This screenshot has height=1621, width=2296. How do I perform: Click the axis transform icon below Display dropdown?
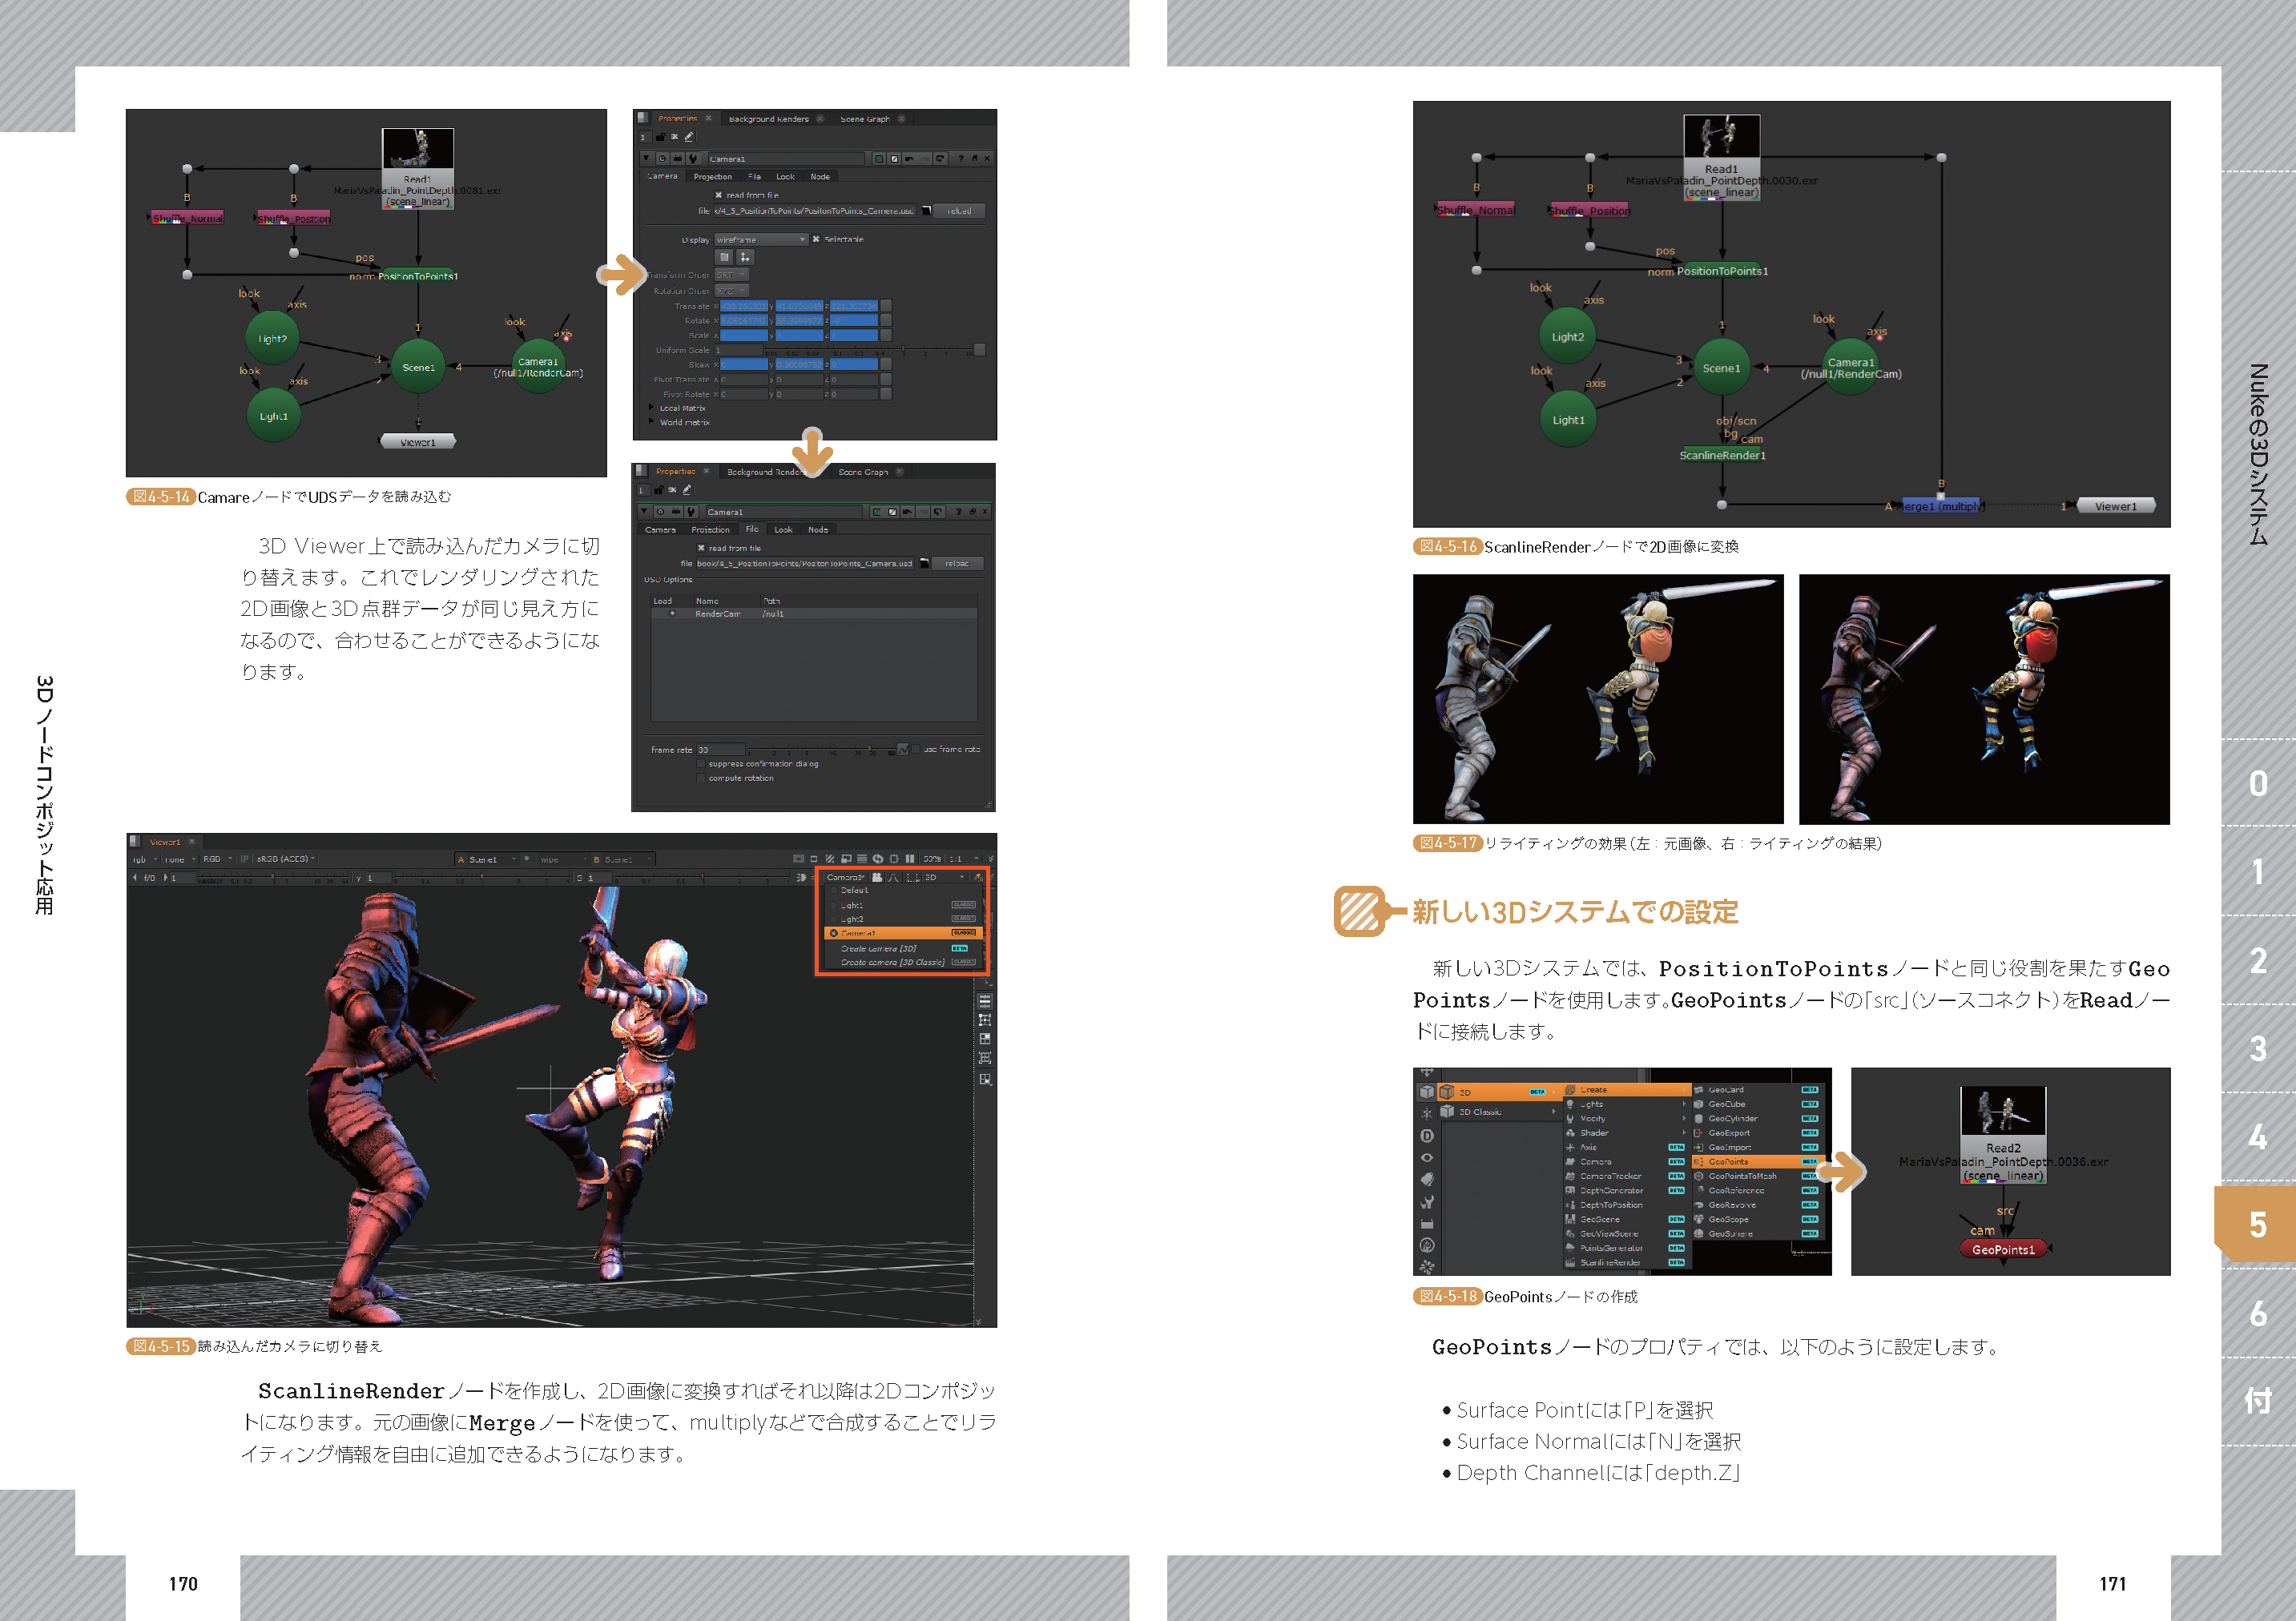click(x=745, y=257)
